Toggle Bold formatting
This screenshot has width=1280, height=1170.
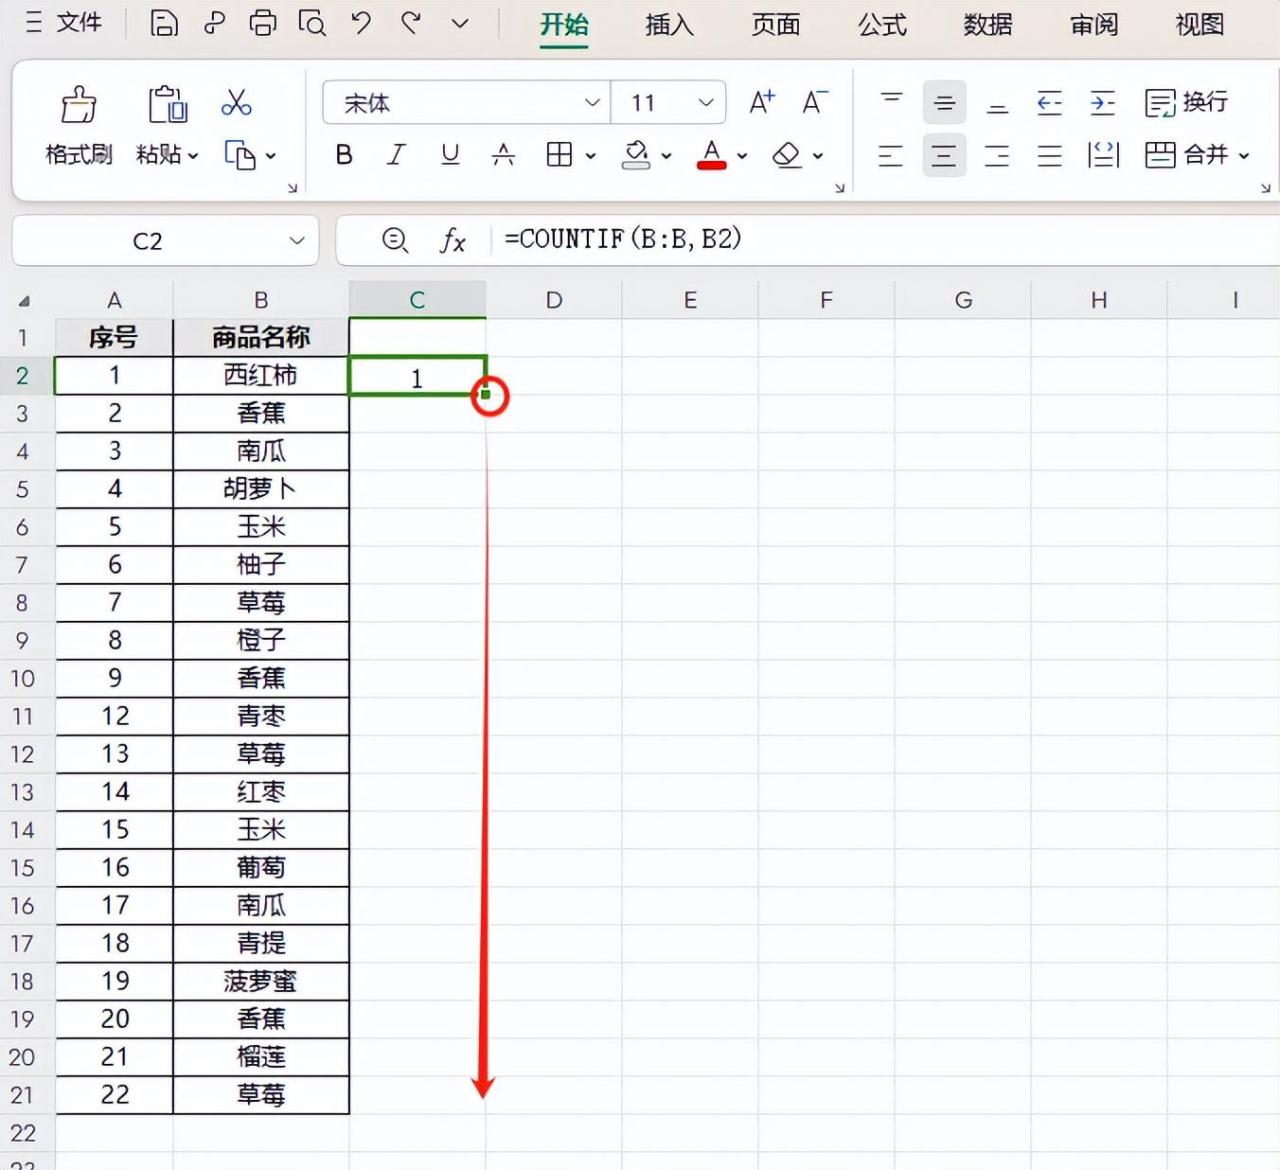click(x=344, y=154)
